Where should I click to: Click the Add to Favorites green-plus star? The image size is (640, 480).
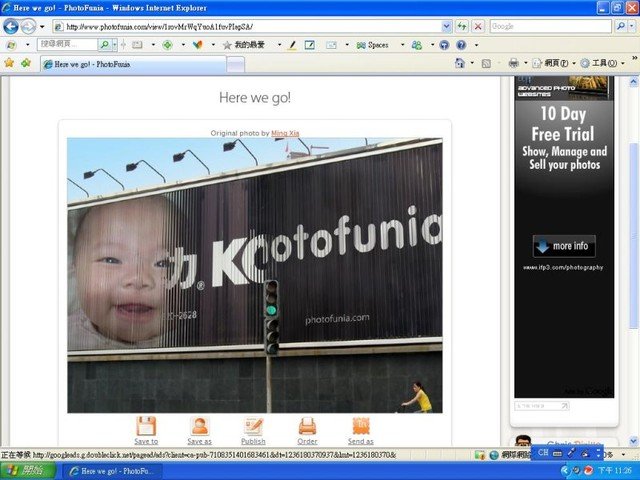coord(26,63)
